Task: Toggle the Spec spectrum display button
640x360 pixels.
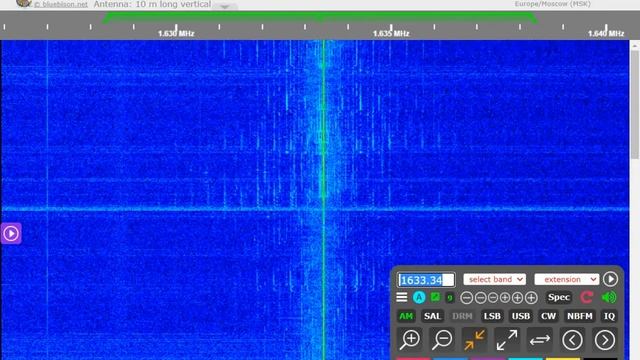Action: [559, 297]
